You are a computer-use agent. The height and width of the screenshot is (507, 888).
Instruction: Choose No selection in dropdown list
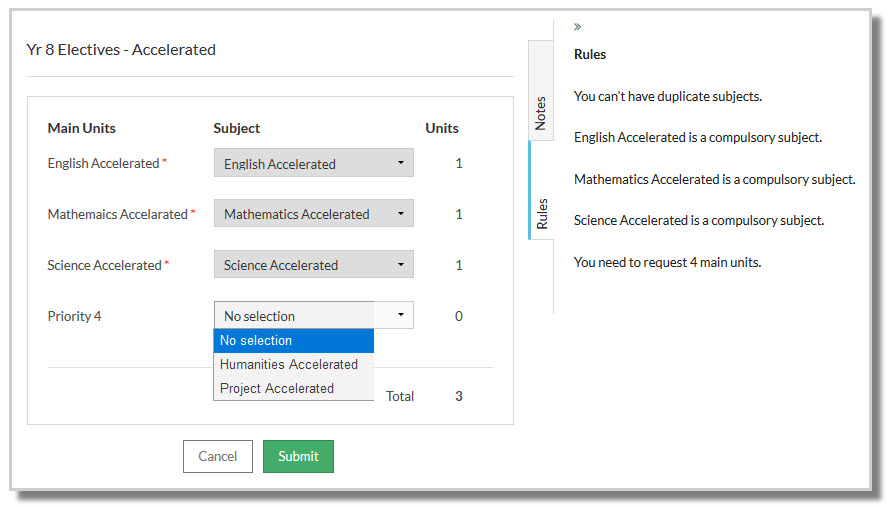coord(293,341)
